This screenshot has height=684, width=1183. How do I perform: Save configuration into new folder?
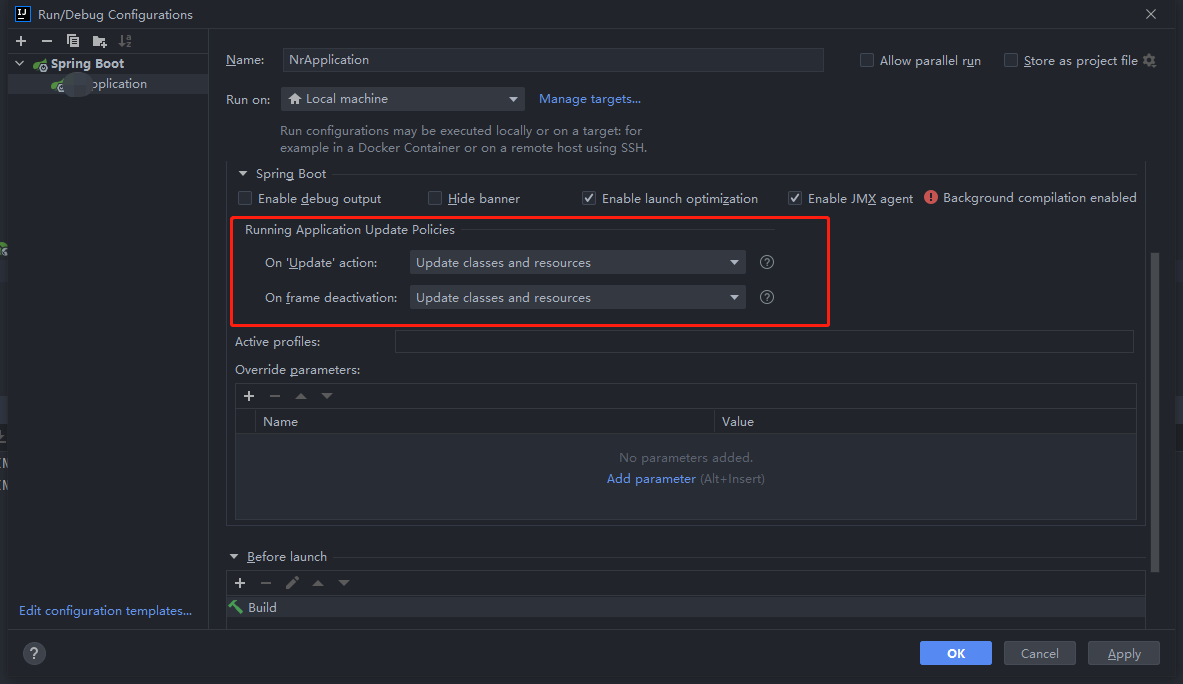pos(99,41)
